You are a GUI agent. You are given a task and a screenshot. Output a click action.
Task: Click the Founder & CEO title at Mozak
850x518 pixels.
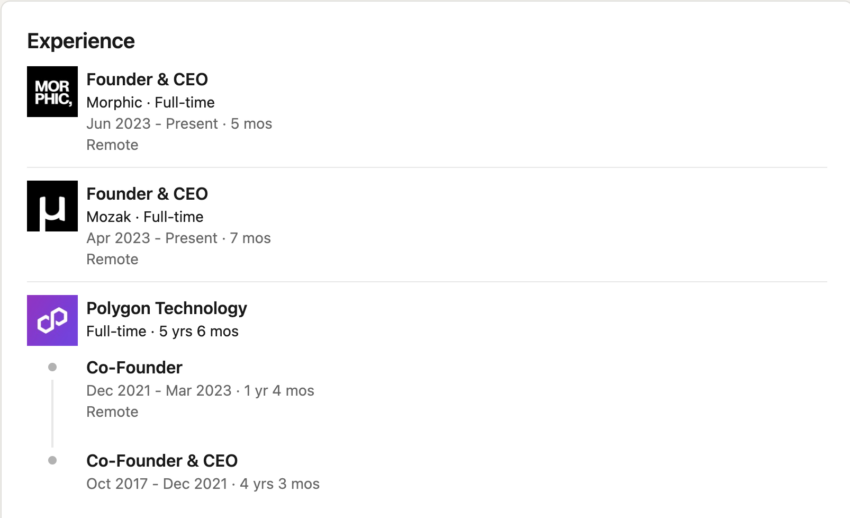pyautogui.click(x=147, y=194)
